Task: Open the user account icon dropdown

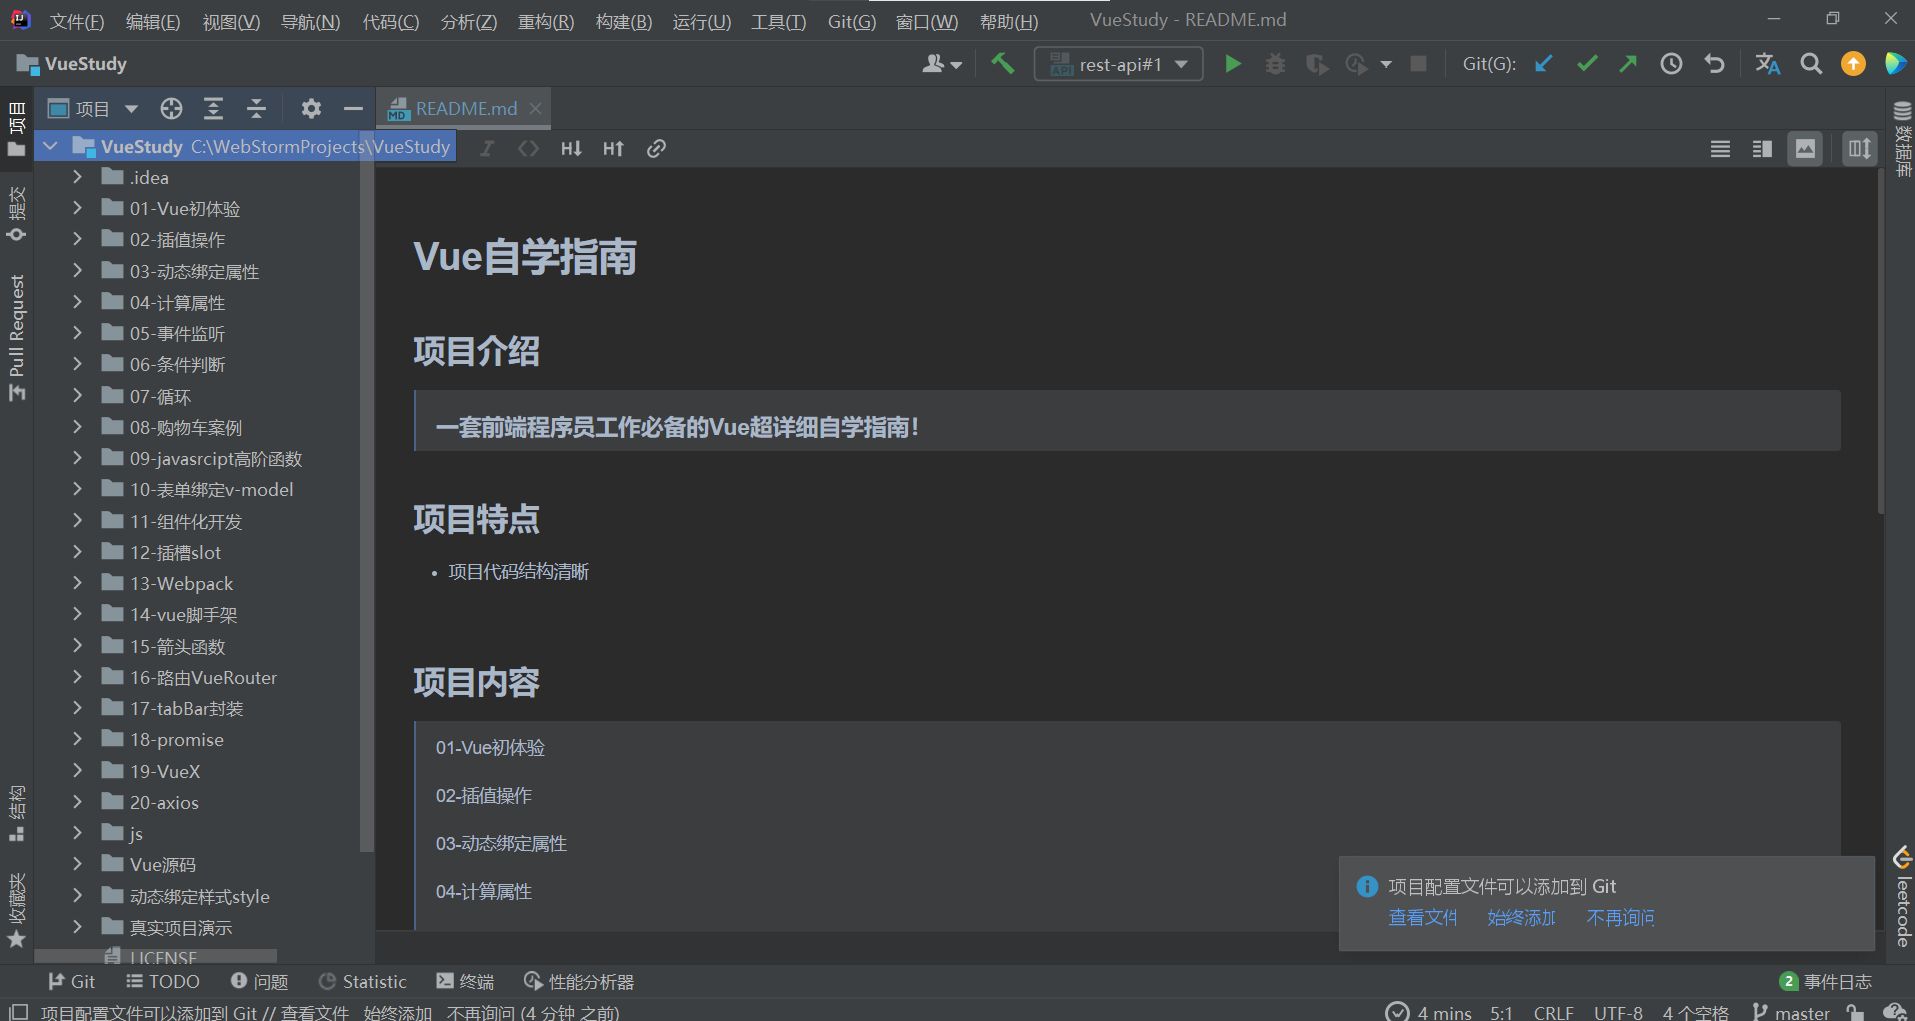Action: 941,64
